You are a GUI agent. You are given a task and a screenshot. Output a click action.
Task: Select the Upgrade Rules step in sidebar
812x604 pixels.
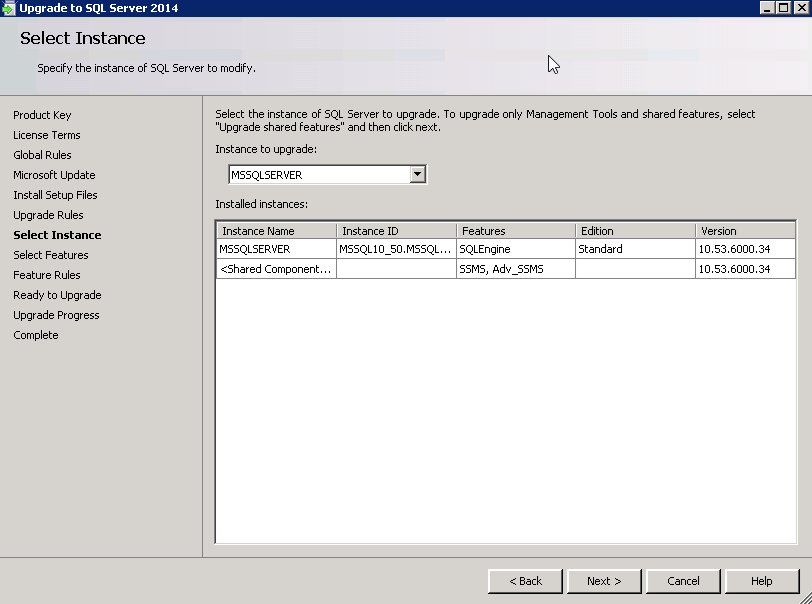pos(48,215)
